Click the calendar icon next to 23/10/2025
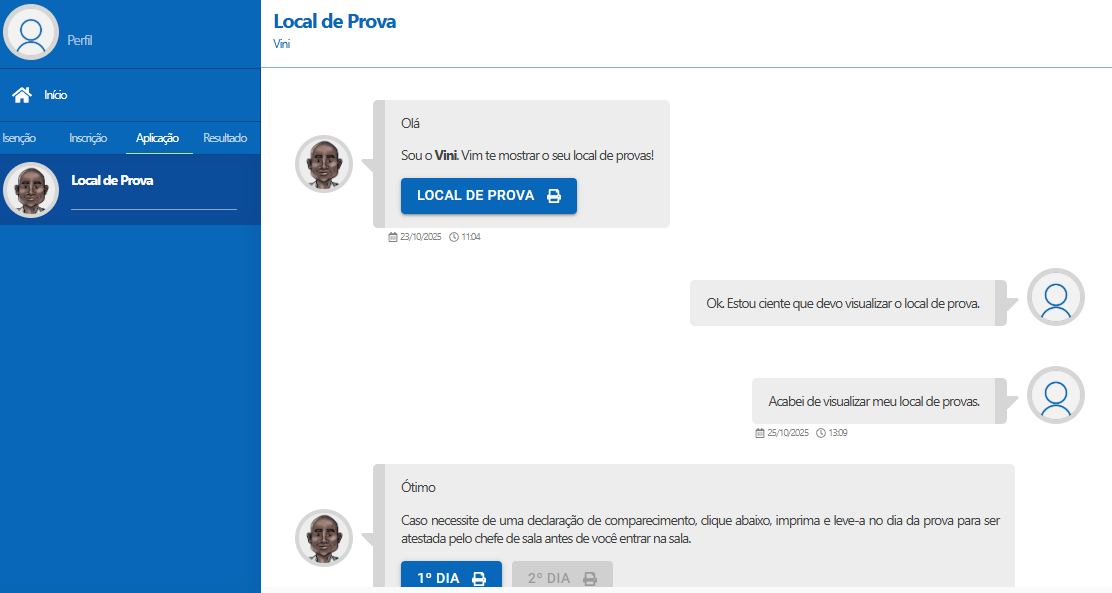 point(391,236)
